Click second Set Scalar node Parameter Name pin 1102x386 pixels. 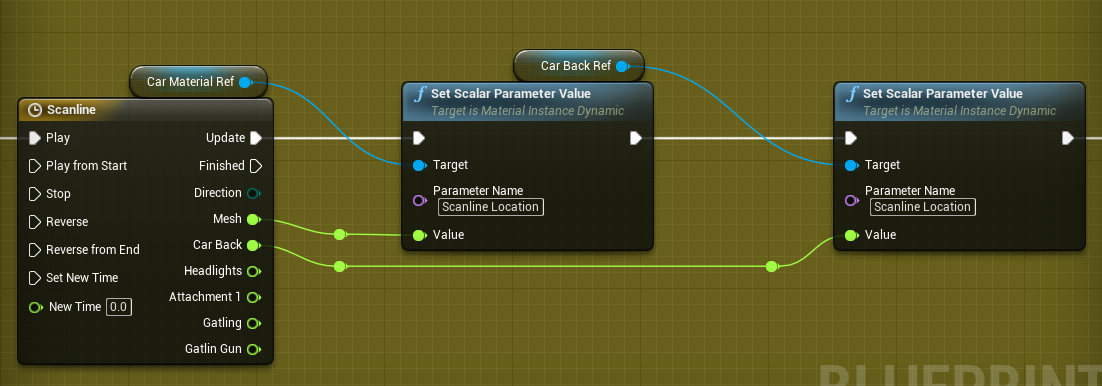(x=851, y=200)
